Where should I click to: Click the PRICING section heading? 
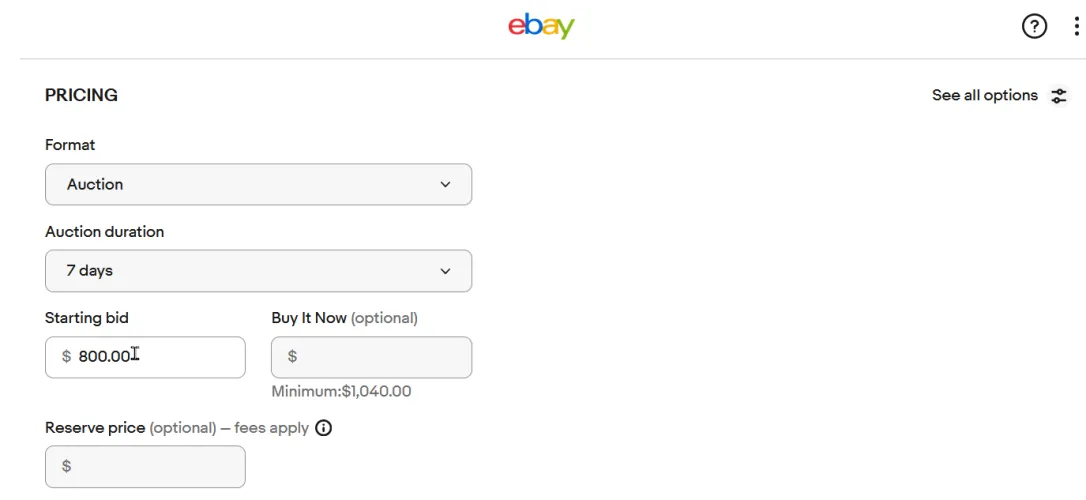[x=81, y=96]
